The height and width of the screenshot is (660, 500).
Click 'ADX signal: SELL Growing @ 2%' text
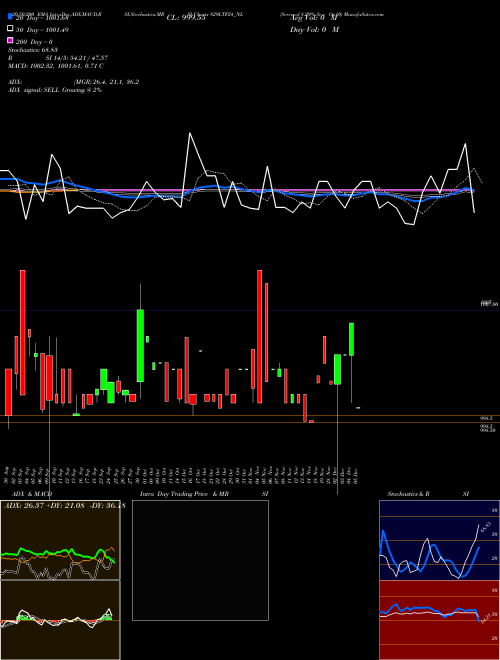coord(55,90)
